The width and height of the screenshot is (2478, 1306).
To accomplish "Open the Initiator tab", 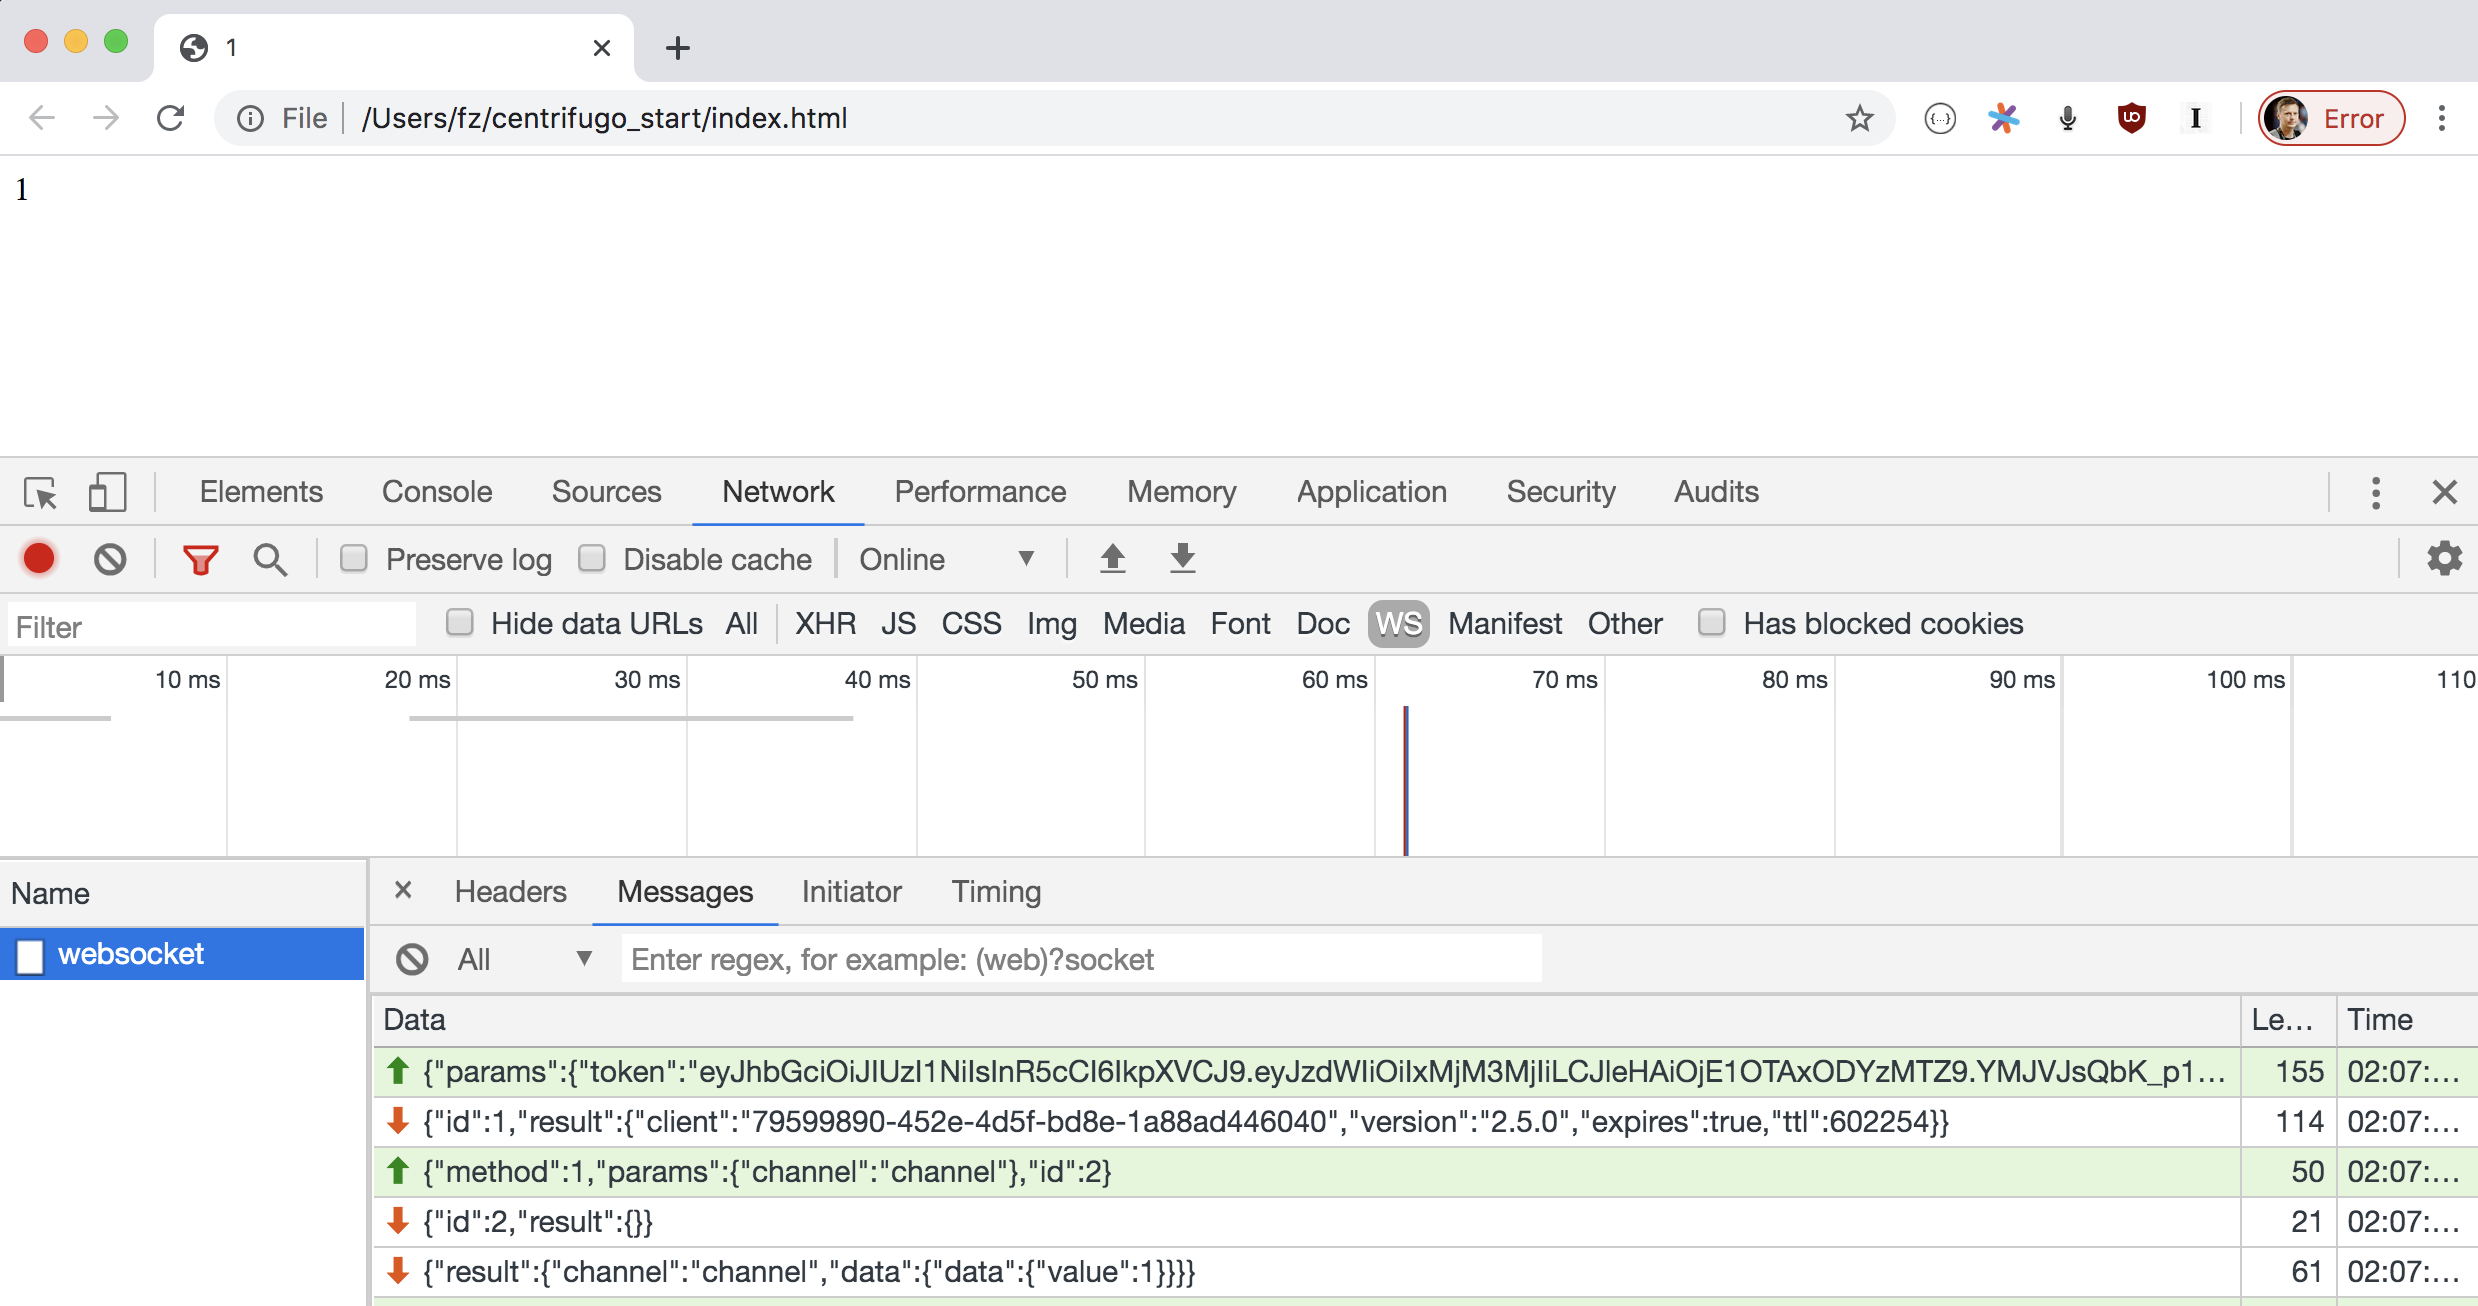I will point(851,891).
